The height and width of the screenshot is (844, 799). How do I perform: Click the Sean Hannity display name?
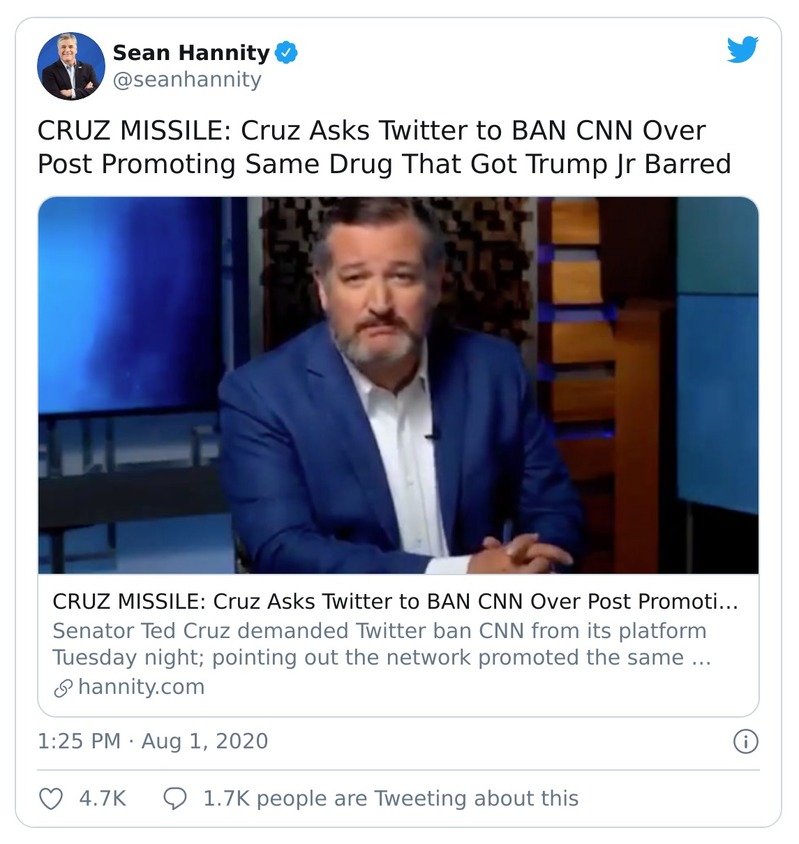click(x=191, y=52)
